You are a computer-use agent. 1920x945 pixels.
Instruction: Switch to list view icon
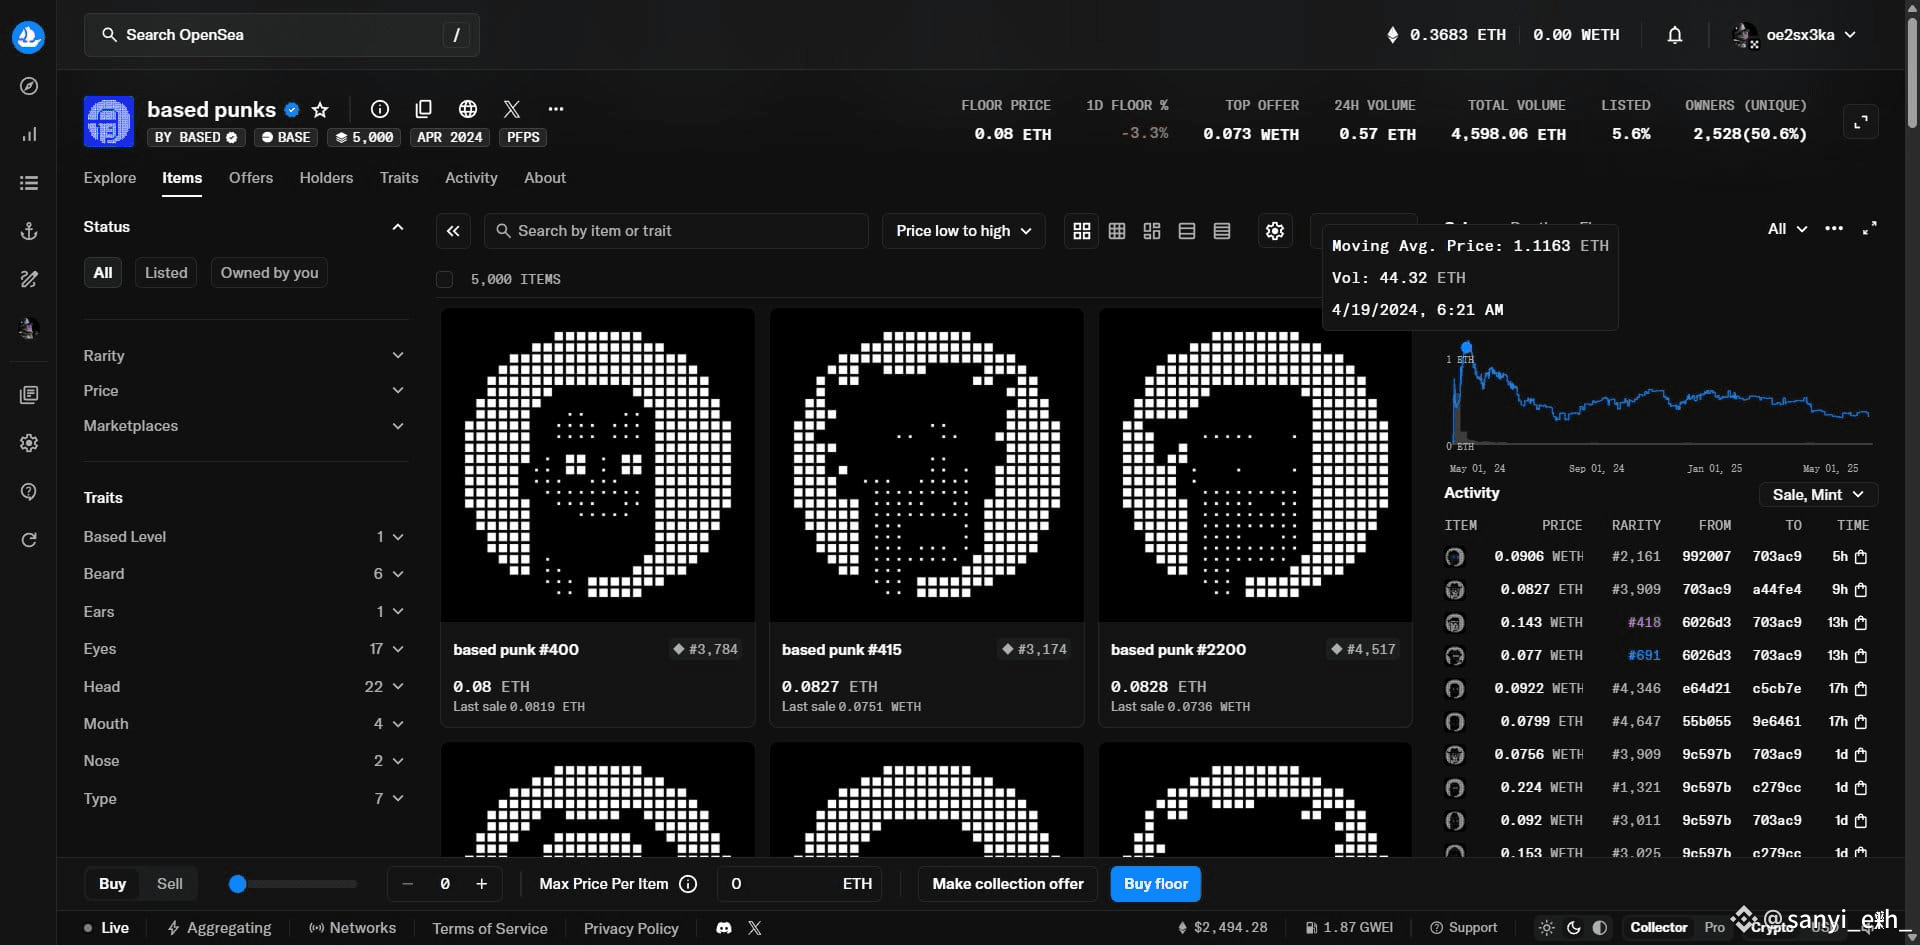point(1187,231)
